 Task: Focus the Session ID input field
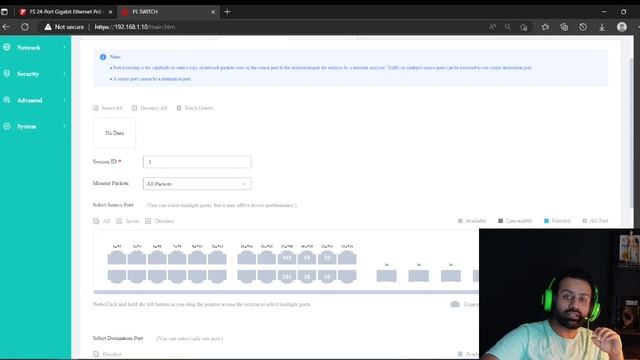point(197,162)
